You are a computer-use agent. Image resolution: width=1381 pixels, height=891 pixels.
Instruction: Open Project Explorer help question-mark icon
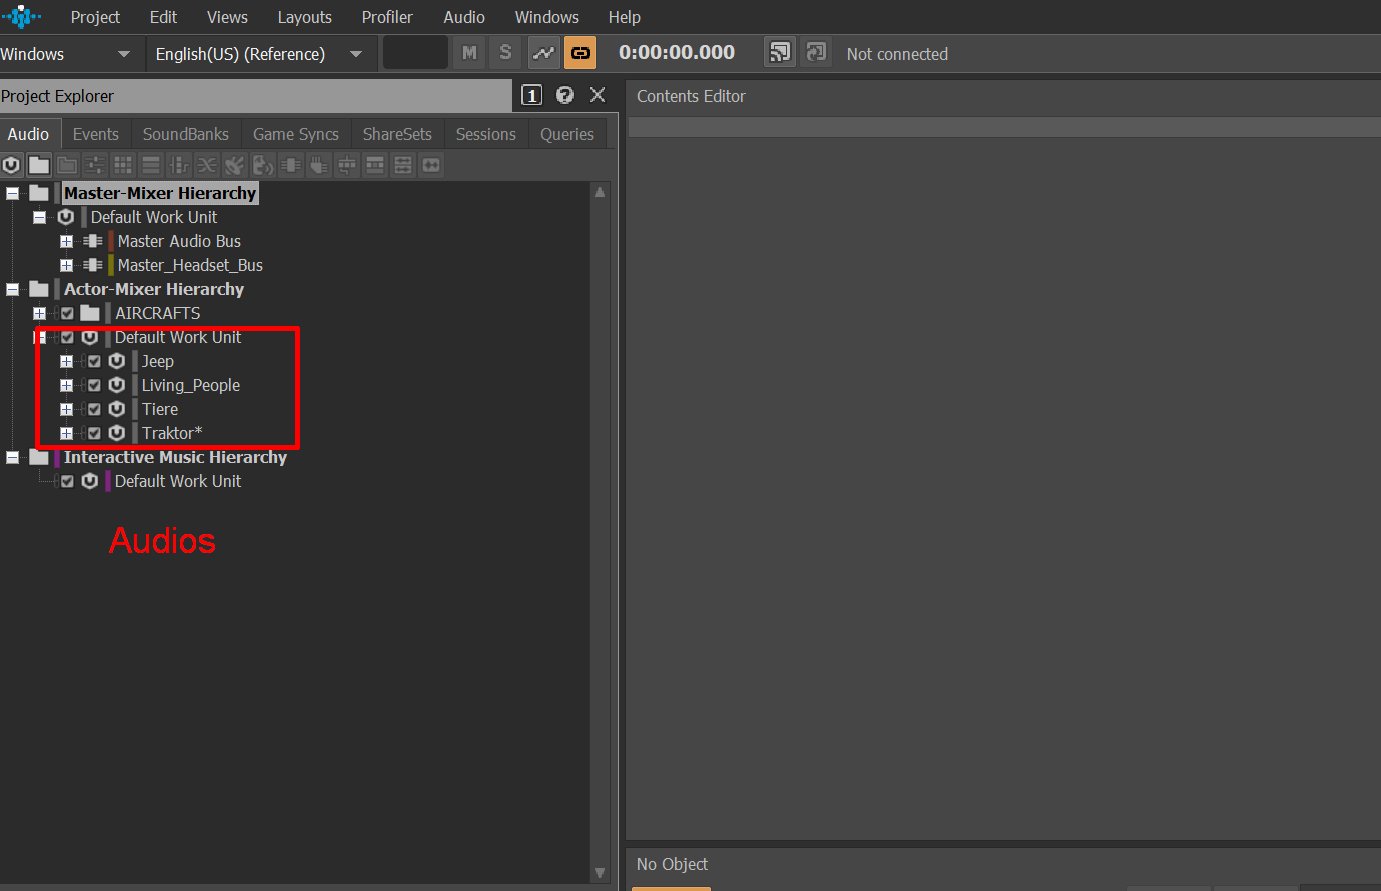[565, 95]
